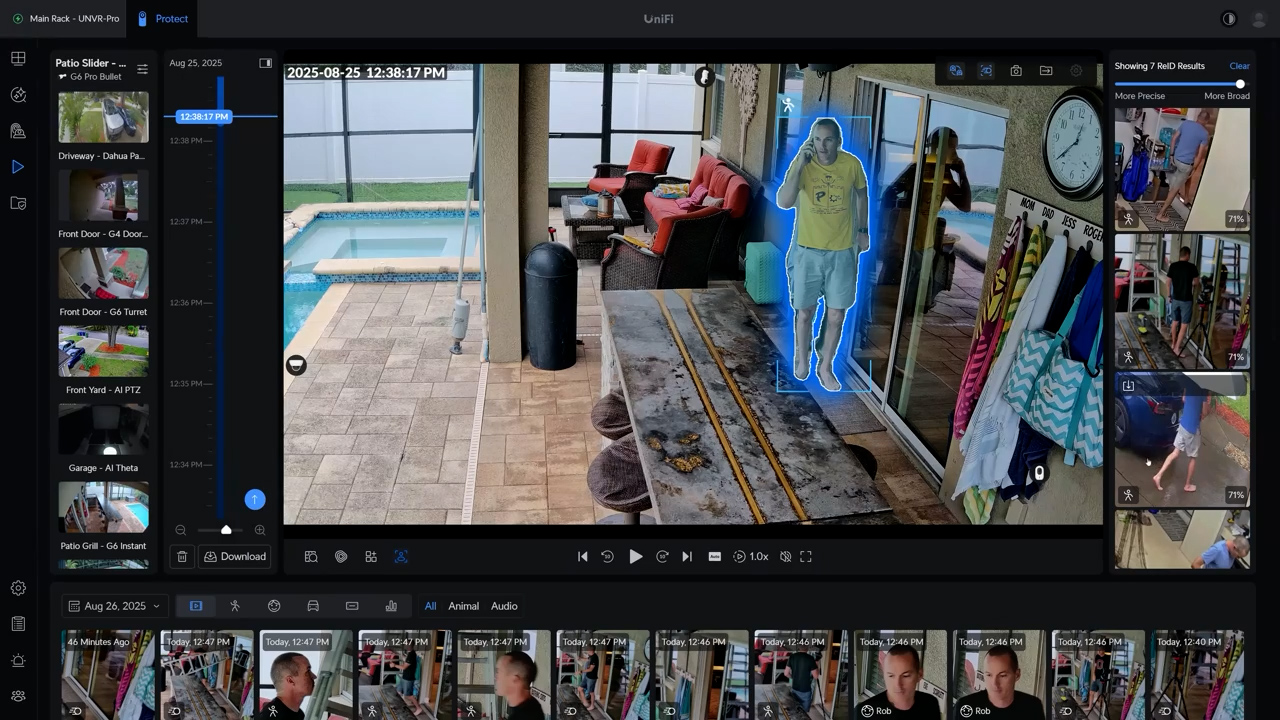Screen dimensions: 1280x720
Task: Switch to the Animal filter tab
Action: pos(463,606)
